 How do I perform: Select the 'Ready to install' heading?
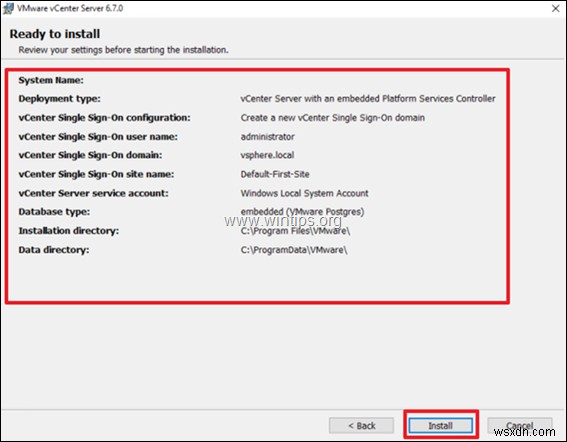click(x=55, y=34)
